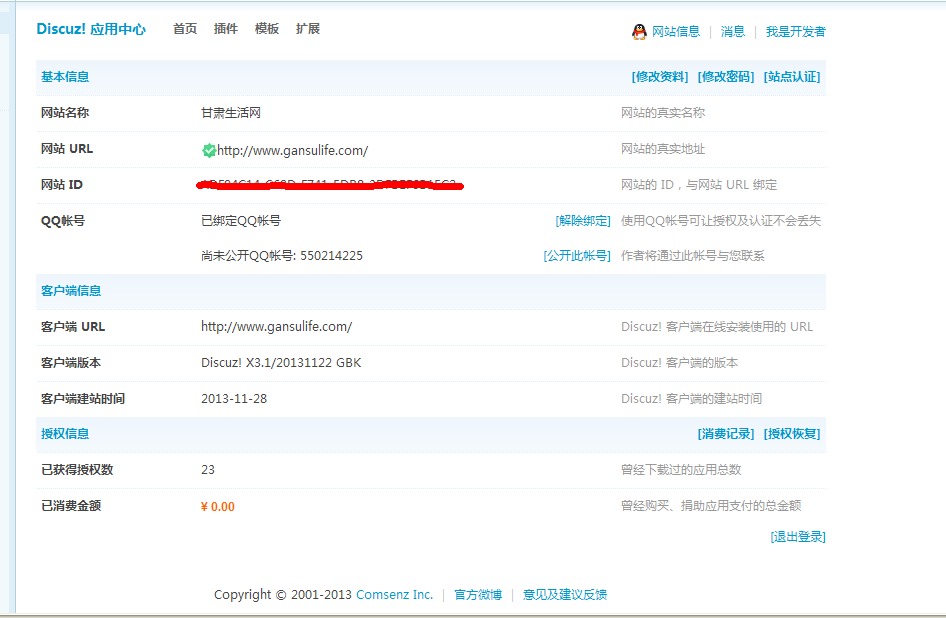The width and height of the screenshot is (946, 618).
Task: Click the 授权信息 section heading
Action: point(65,434)
